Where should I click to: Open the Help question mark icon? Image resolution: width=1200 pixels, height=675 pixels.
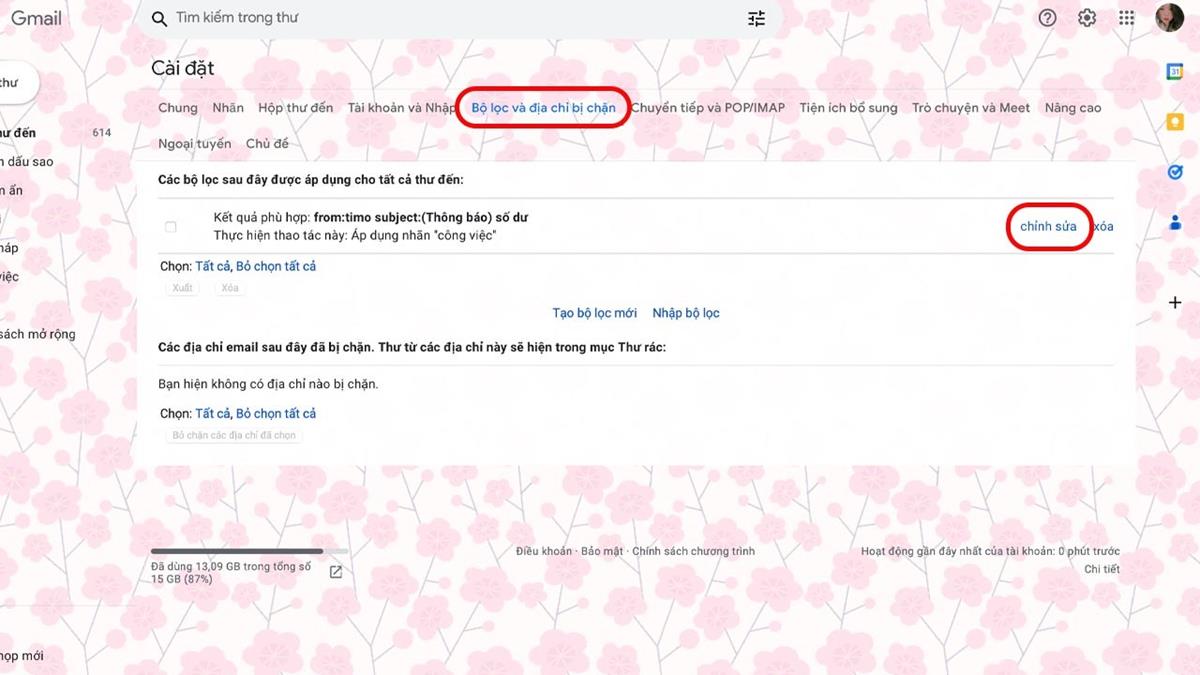click(1047, 18)
